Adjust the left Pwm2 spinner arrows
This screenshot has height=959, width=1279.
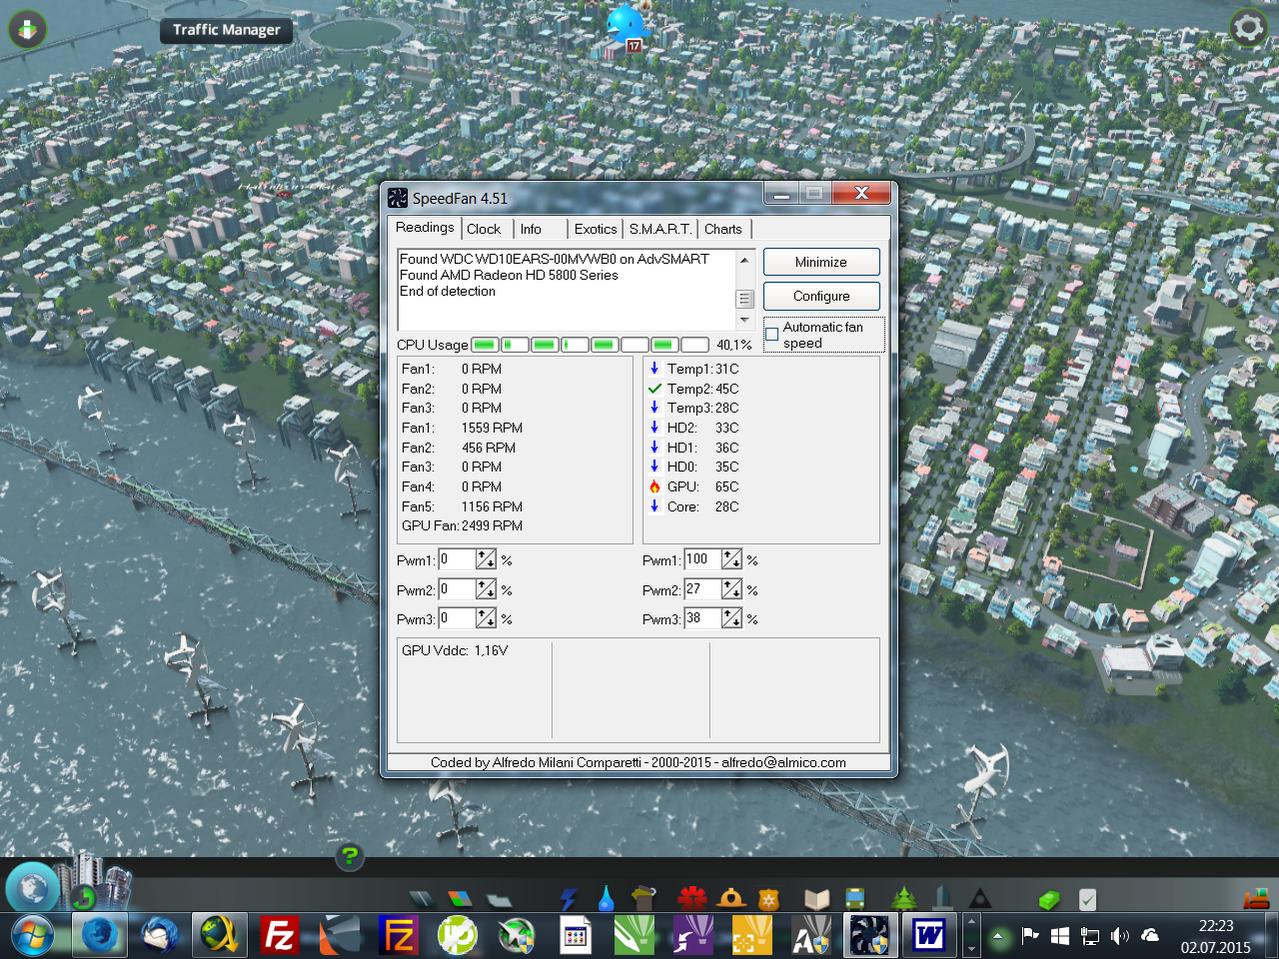pyautogui.click(x=486, y=590)
